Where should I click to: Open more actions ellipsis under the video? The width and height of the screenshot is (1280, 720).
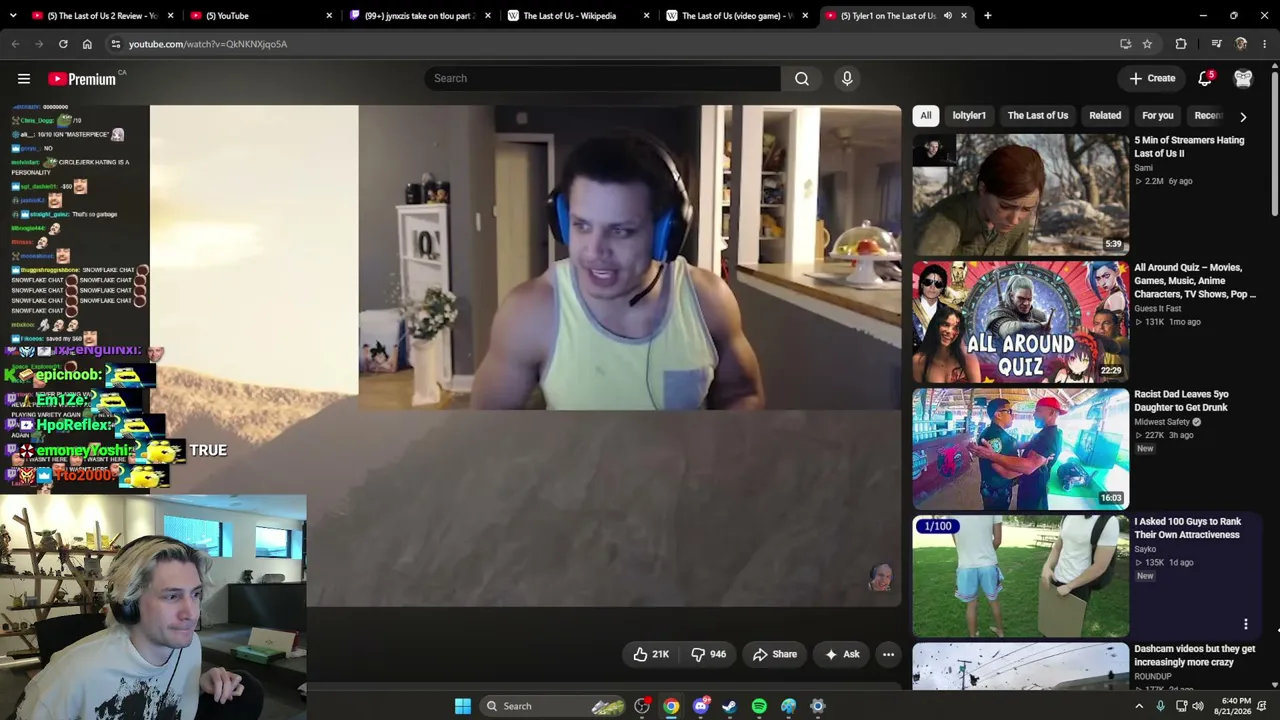coord(888,654)
